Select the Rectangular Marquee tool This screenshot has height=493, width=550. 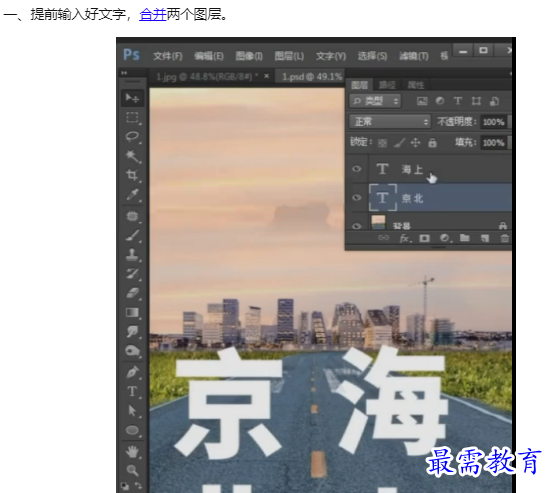[x=132, y=117]
